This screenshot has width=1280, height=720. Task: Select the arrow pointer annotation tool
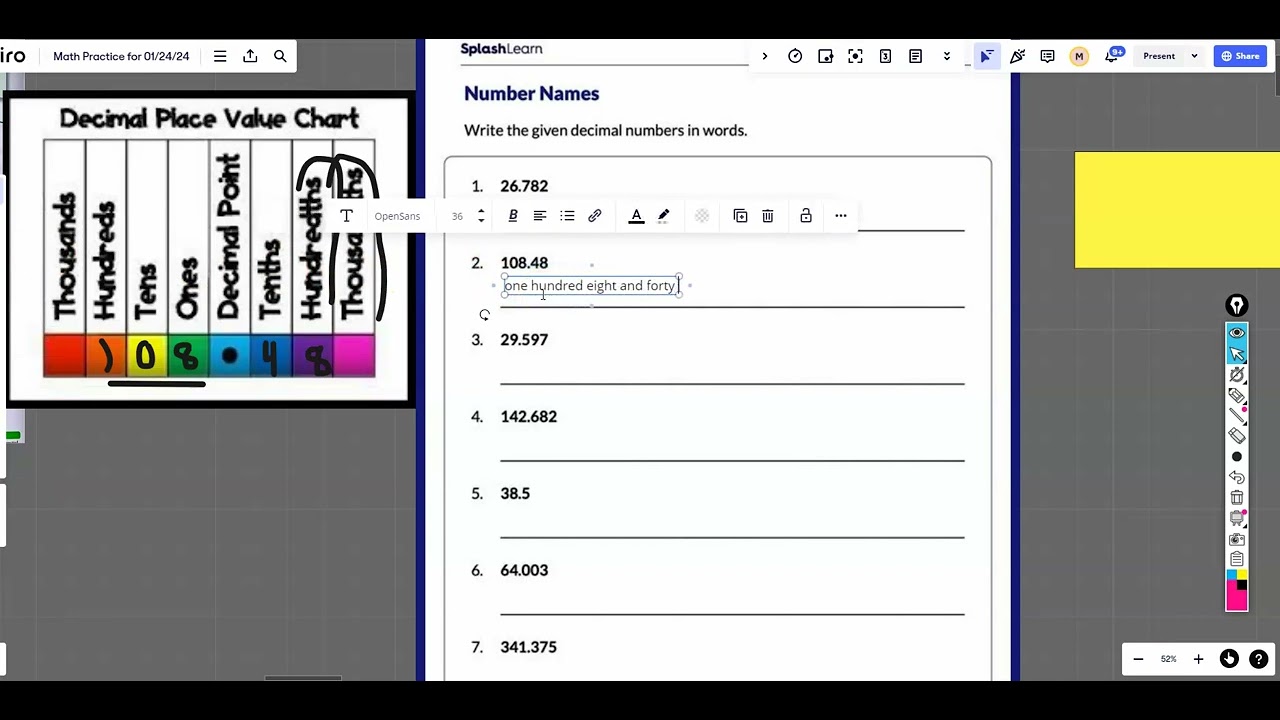pyautogui.click(x=1237, y=354)
